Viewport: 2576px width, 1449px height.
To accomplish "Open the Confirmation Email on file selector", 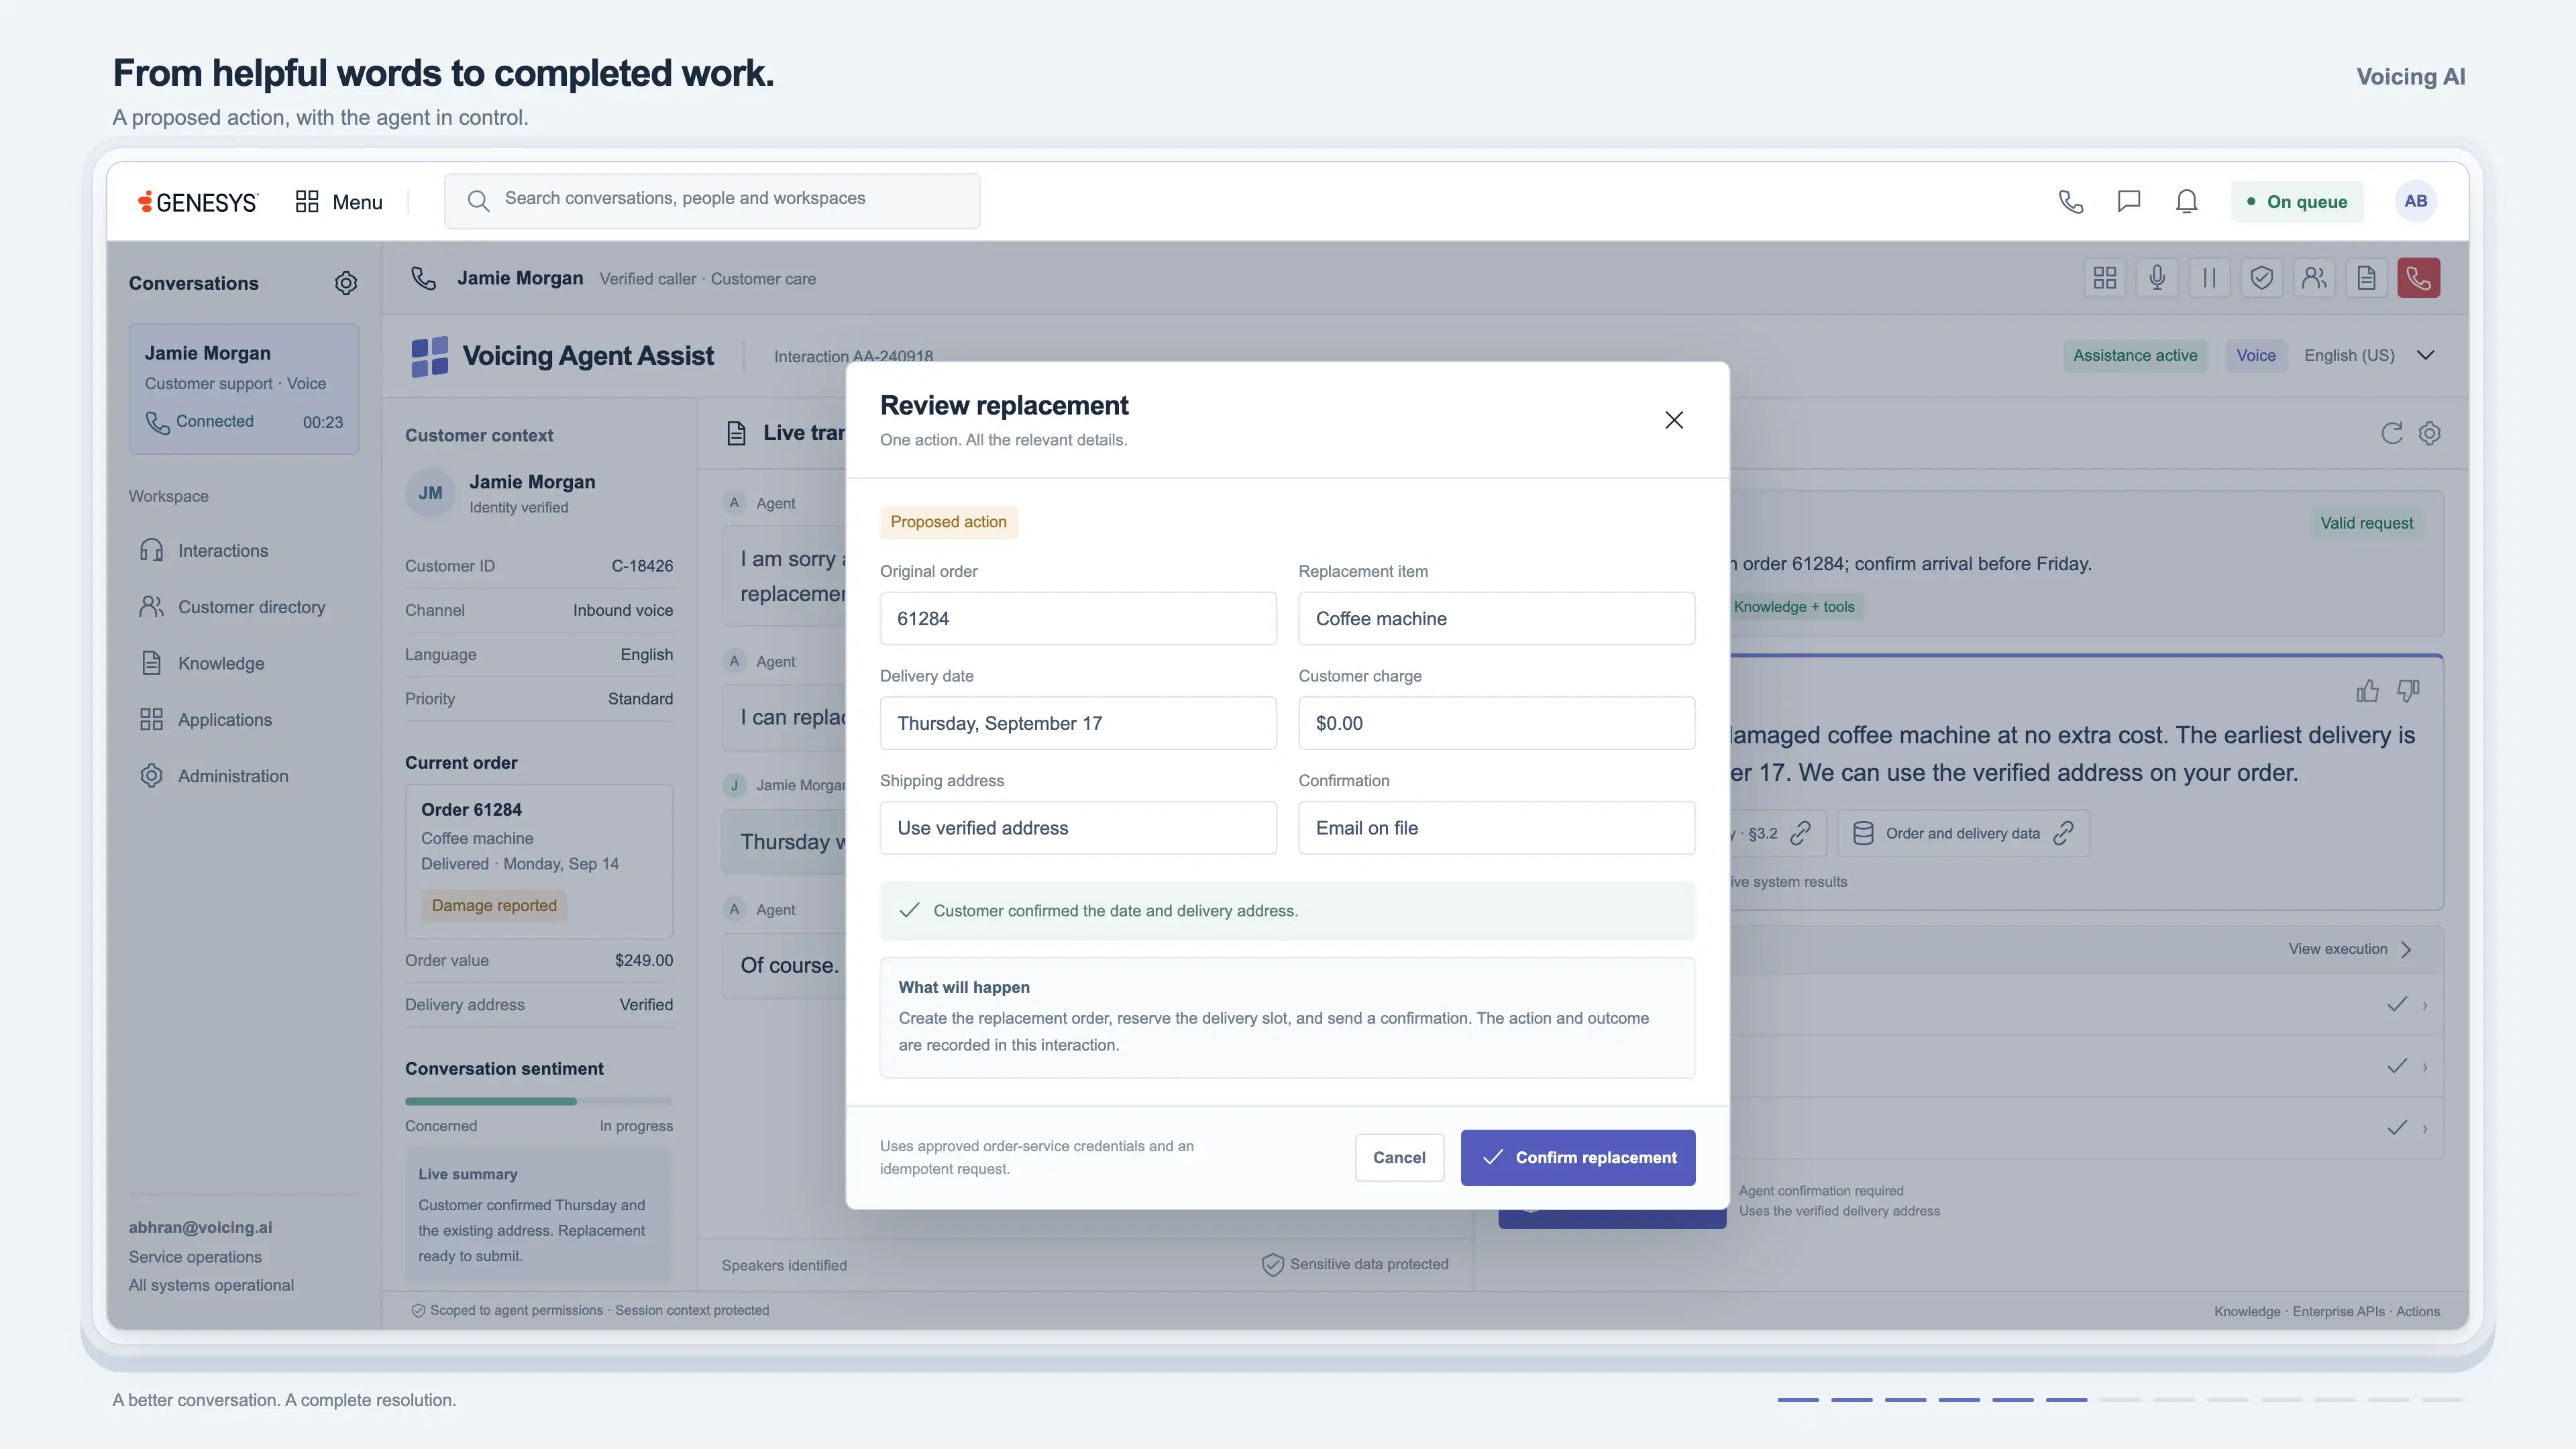I will (1496, 828).
